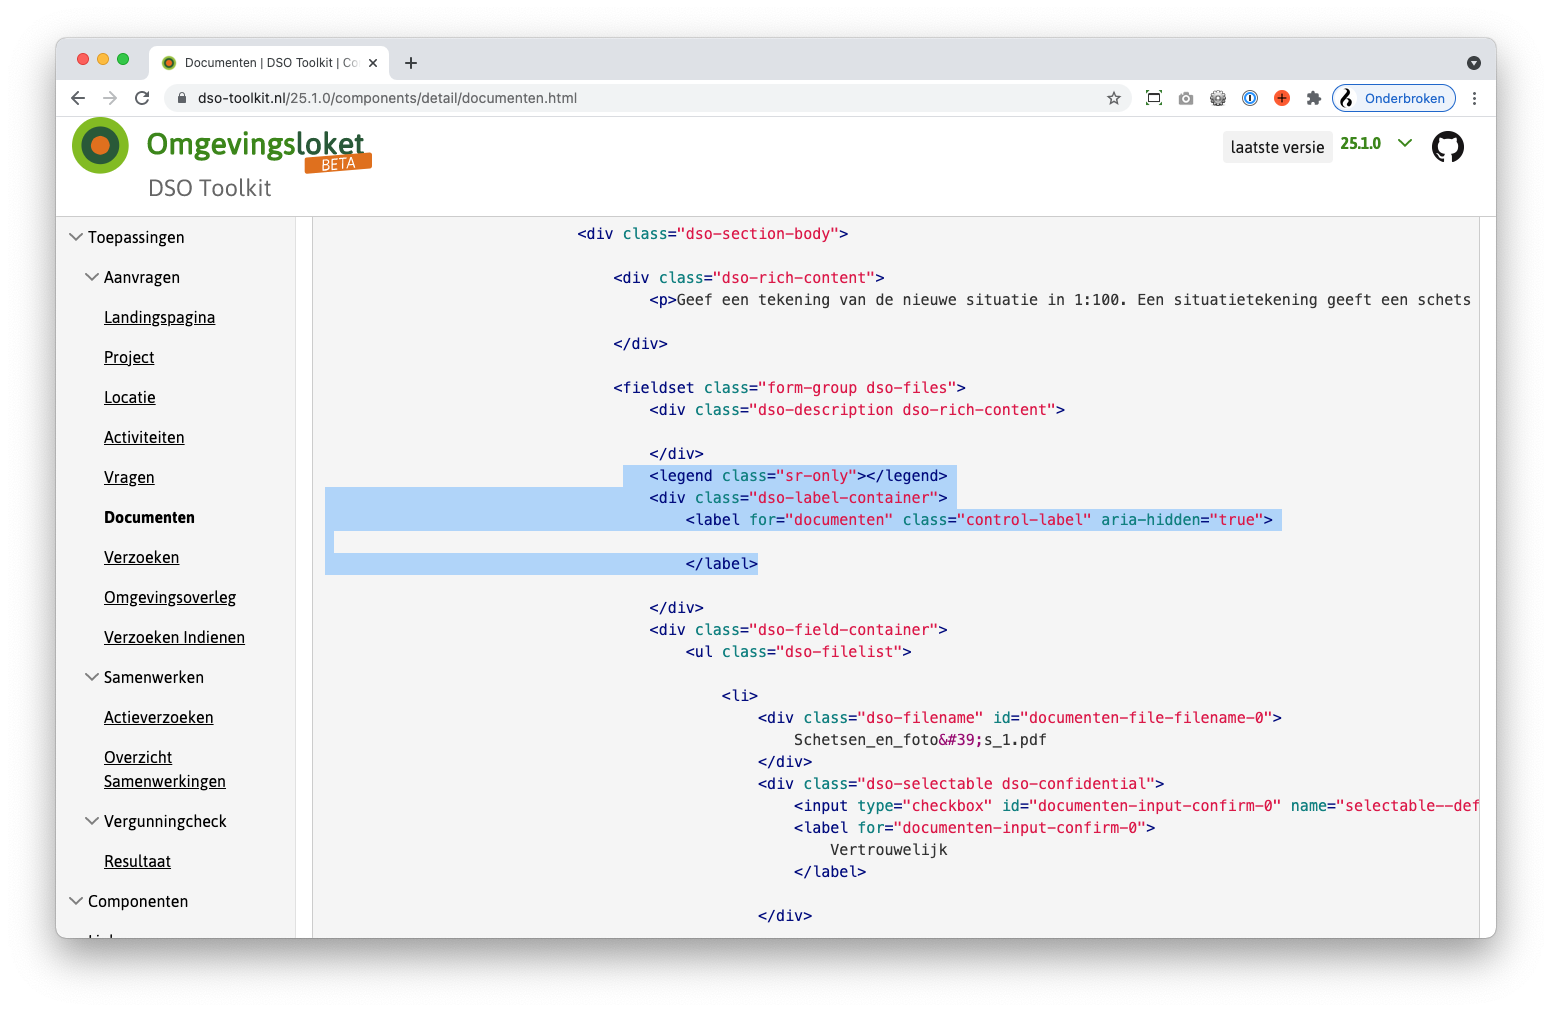Open the Extensions puzzle piece menu
Image resolution: width=1552 pixels, height=1012 pixels.
(x=1313, y=98)
